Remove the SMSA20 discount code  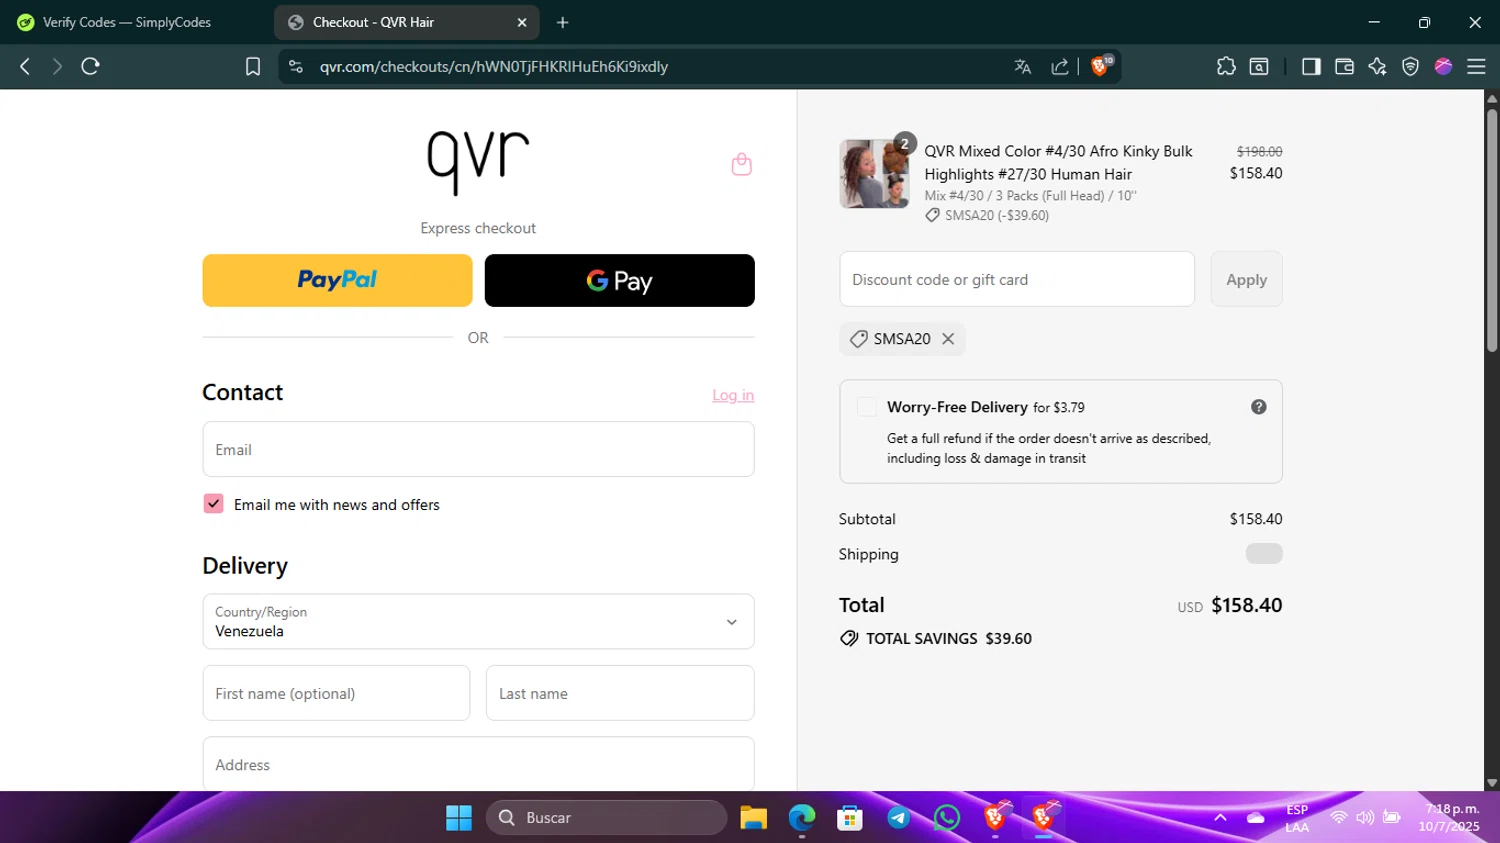click(x=948, y=339)
